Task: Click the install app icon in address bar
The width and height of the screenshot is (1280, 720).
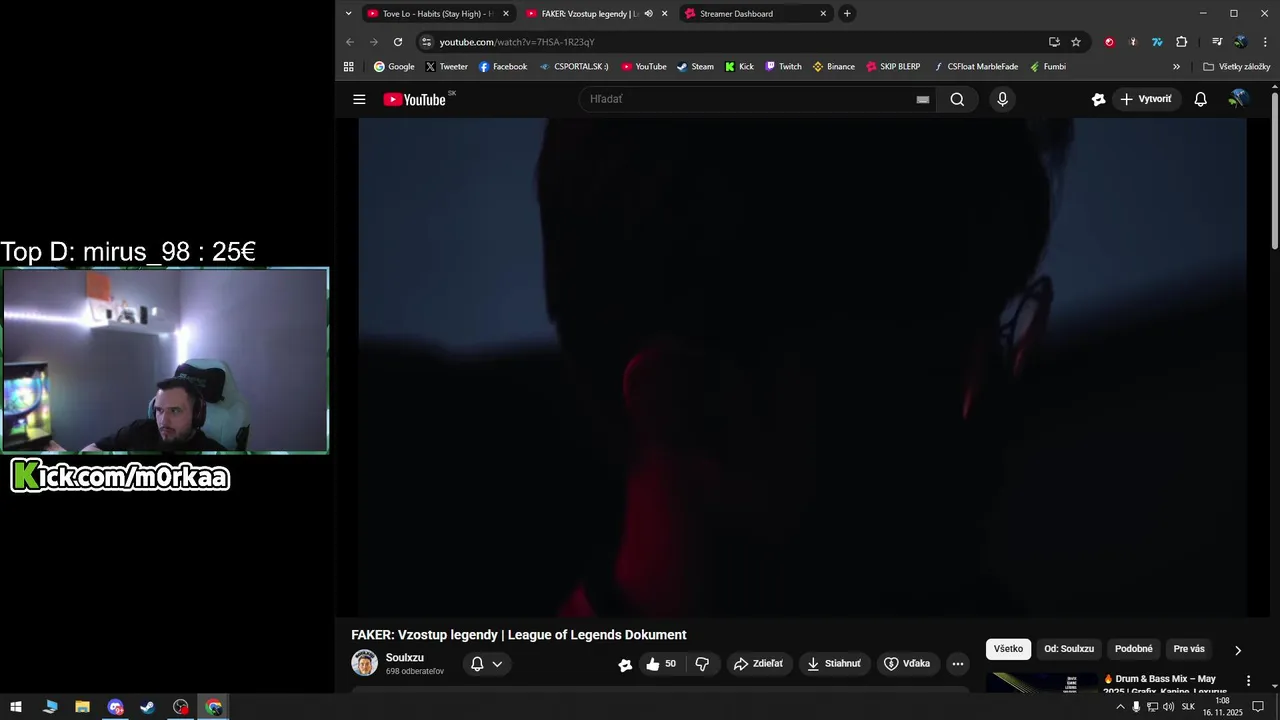Action: (1054, 42)
